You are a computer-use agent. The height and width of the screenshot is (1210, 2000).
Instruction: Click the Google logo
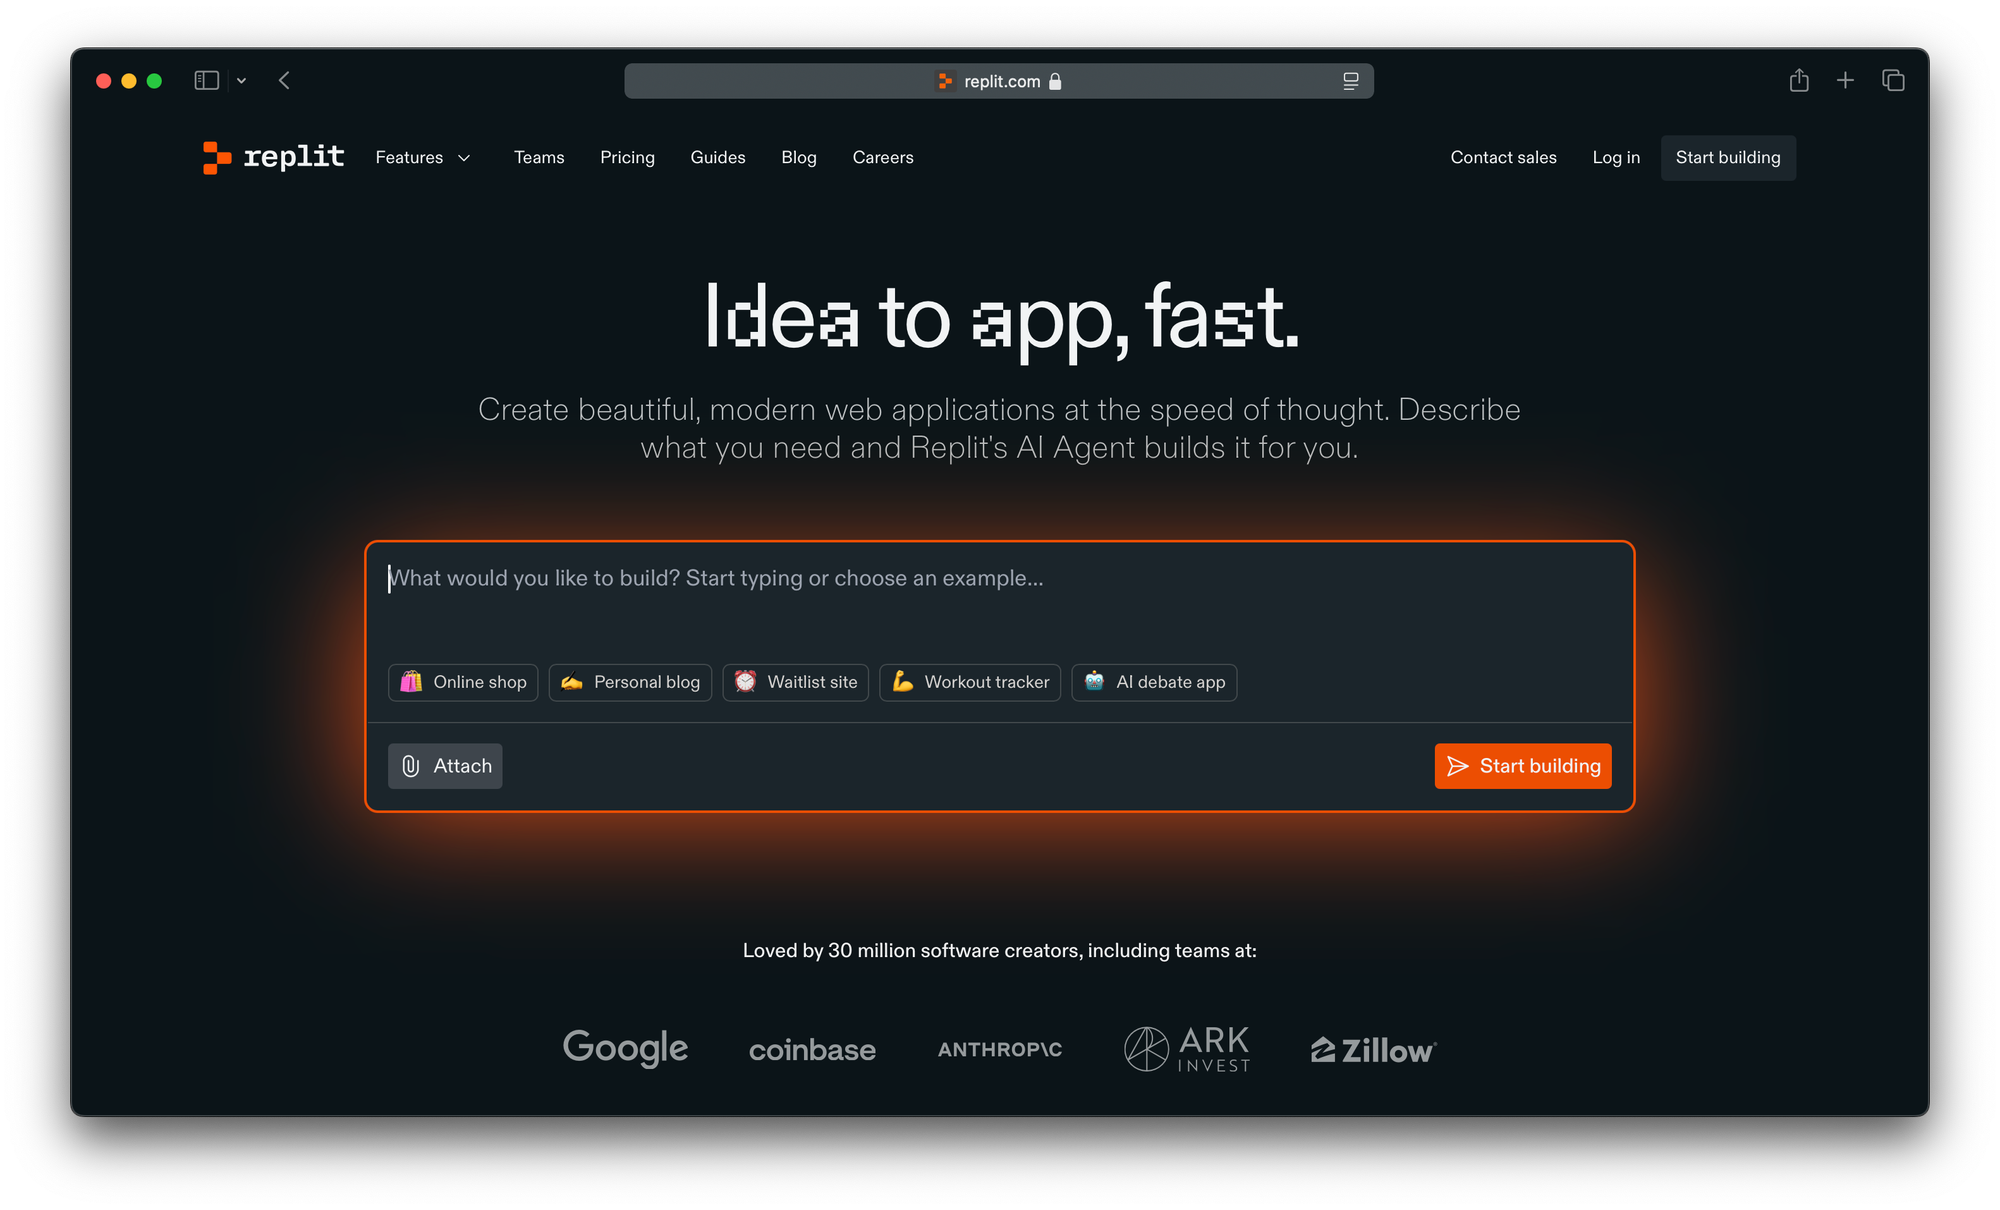[625, 1048]
